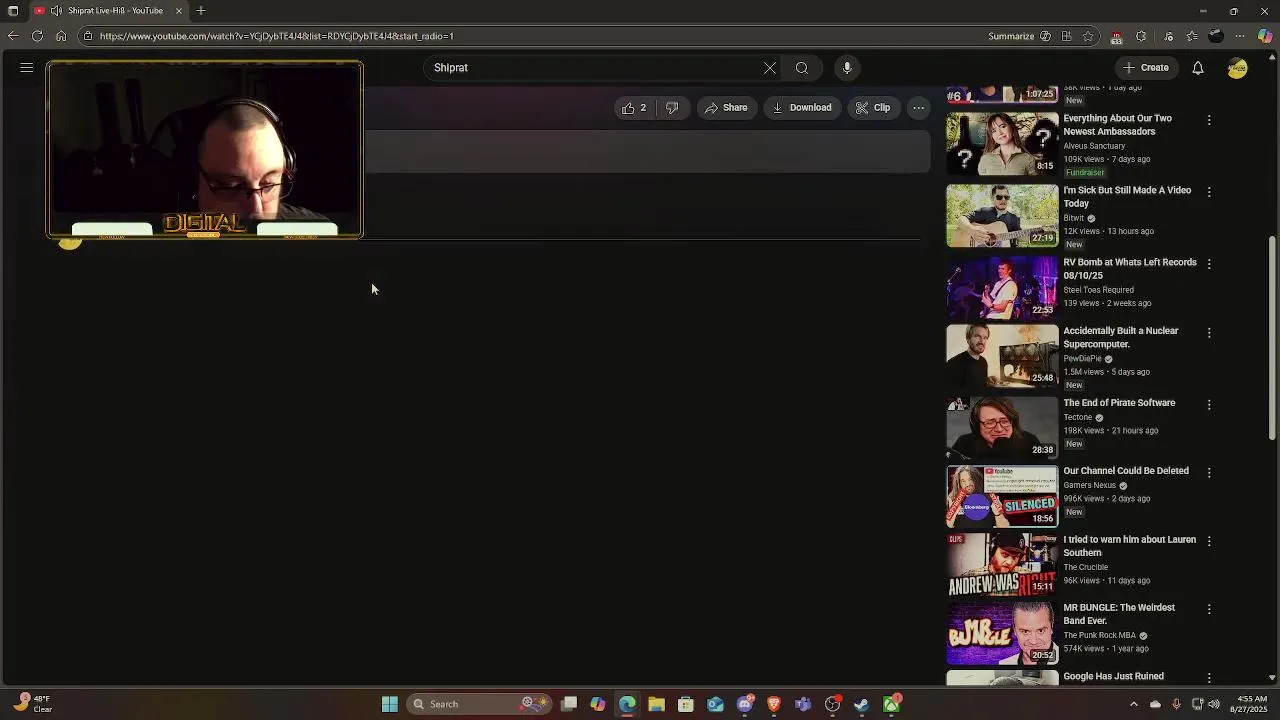The height and width of the screenshot is (720, 1280).
Task: Click the YouTube search magnifier button
Action: (x=802, y=68)
